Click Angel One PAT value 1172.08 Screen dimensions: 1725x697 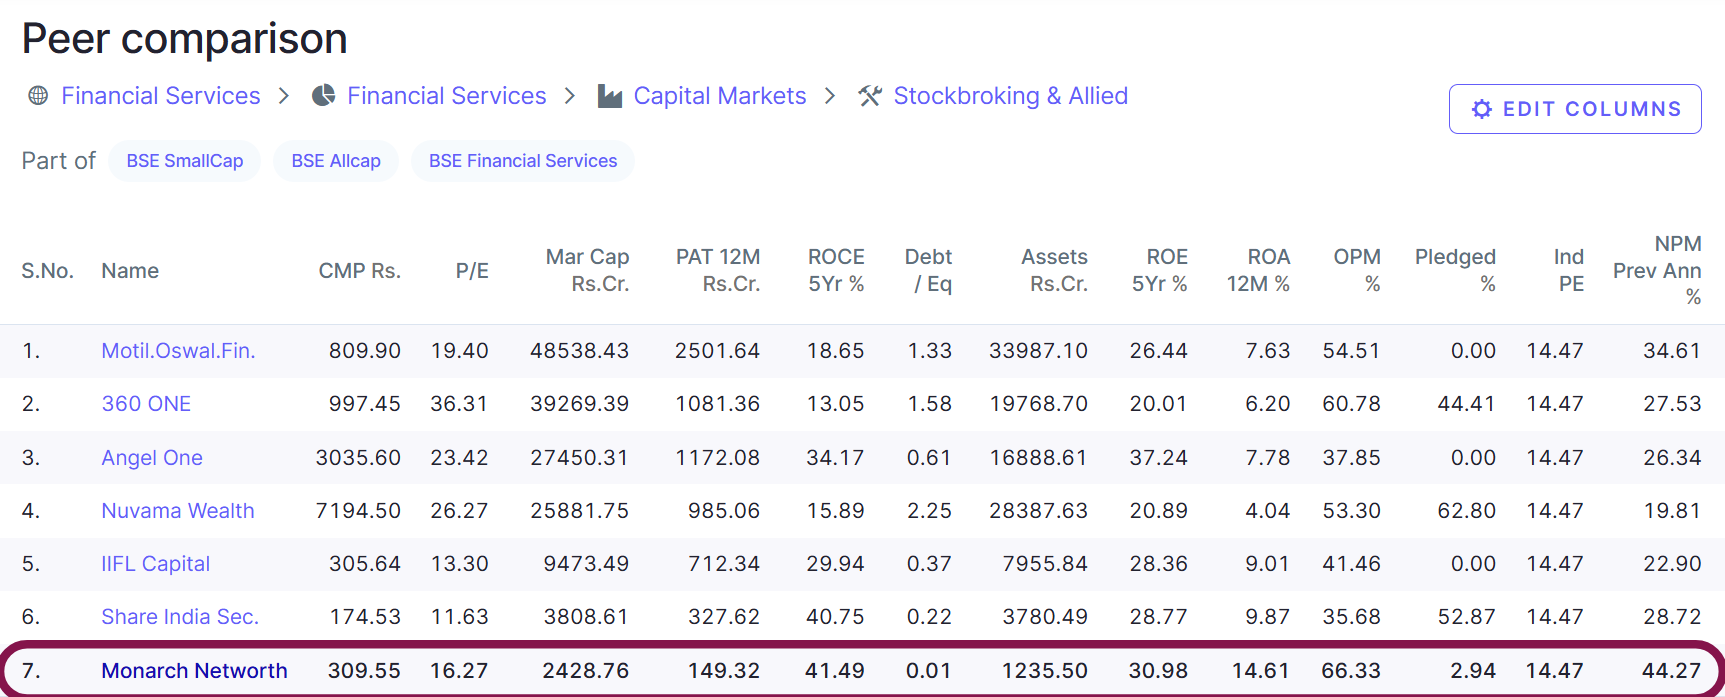point(717,458)
